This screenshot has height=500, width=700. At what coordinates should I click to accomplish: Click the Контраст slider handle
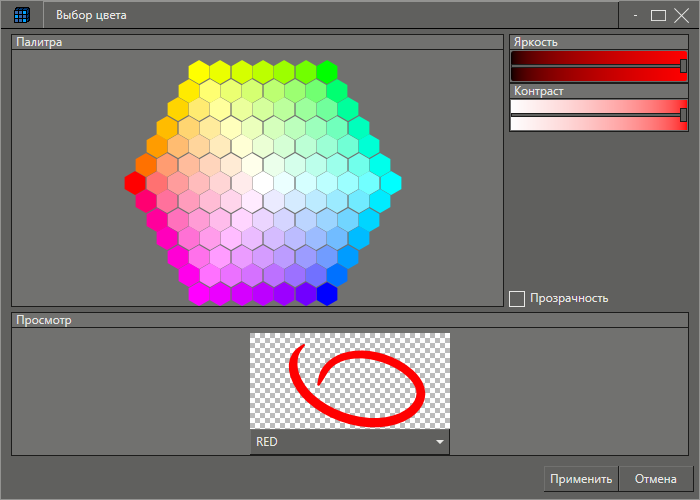coord(683,115)
